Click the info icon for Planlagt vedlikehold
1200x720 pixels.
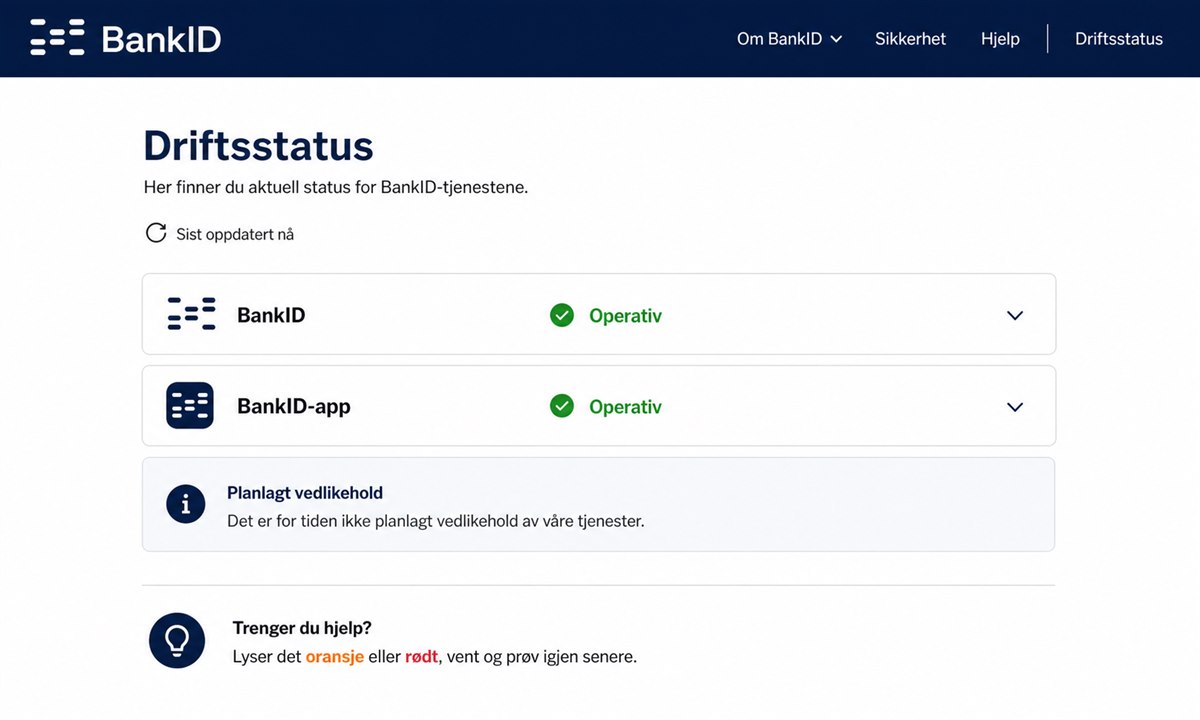185,505
